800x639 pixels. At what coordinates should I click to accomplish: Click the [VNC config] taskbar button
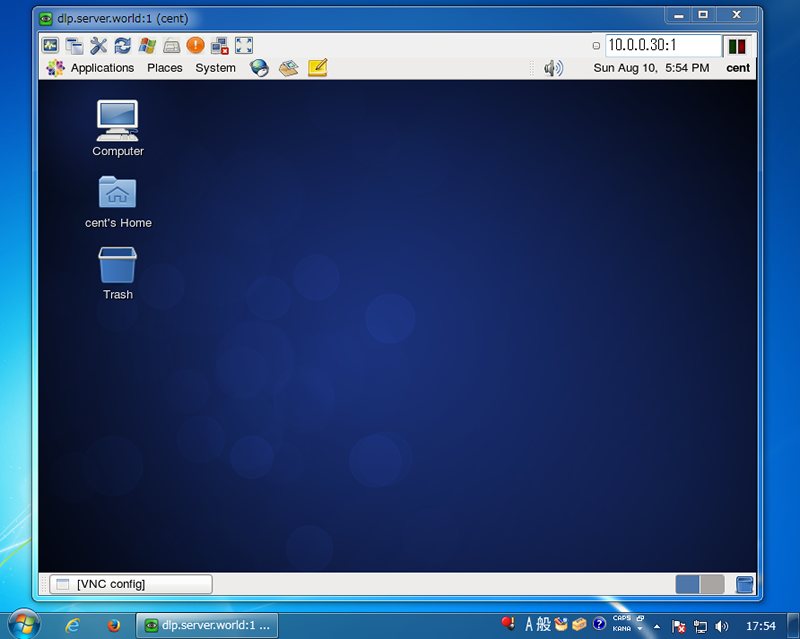coord(131,584)
